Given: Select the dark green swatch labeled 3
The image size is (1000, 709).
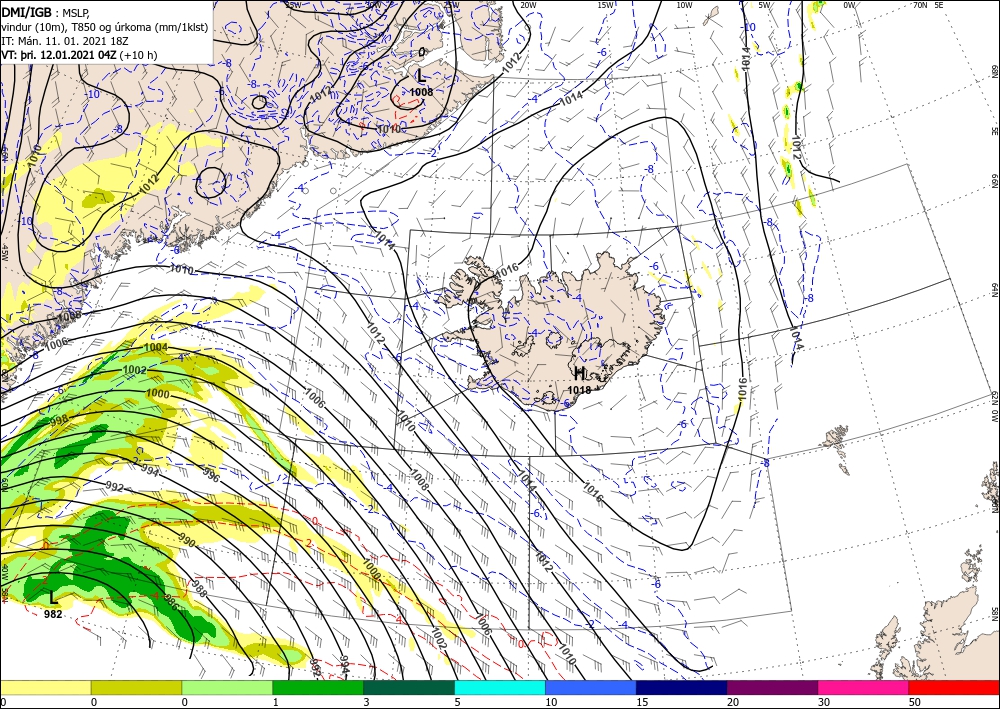Looking at the screenshot, I should click(x=409, y=687).
